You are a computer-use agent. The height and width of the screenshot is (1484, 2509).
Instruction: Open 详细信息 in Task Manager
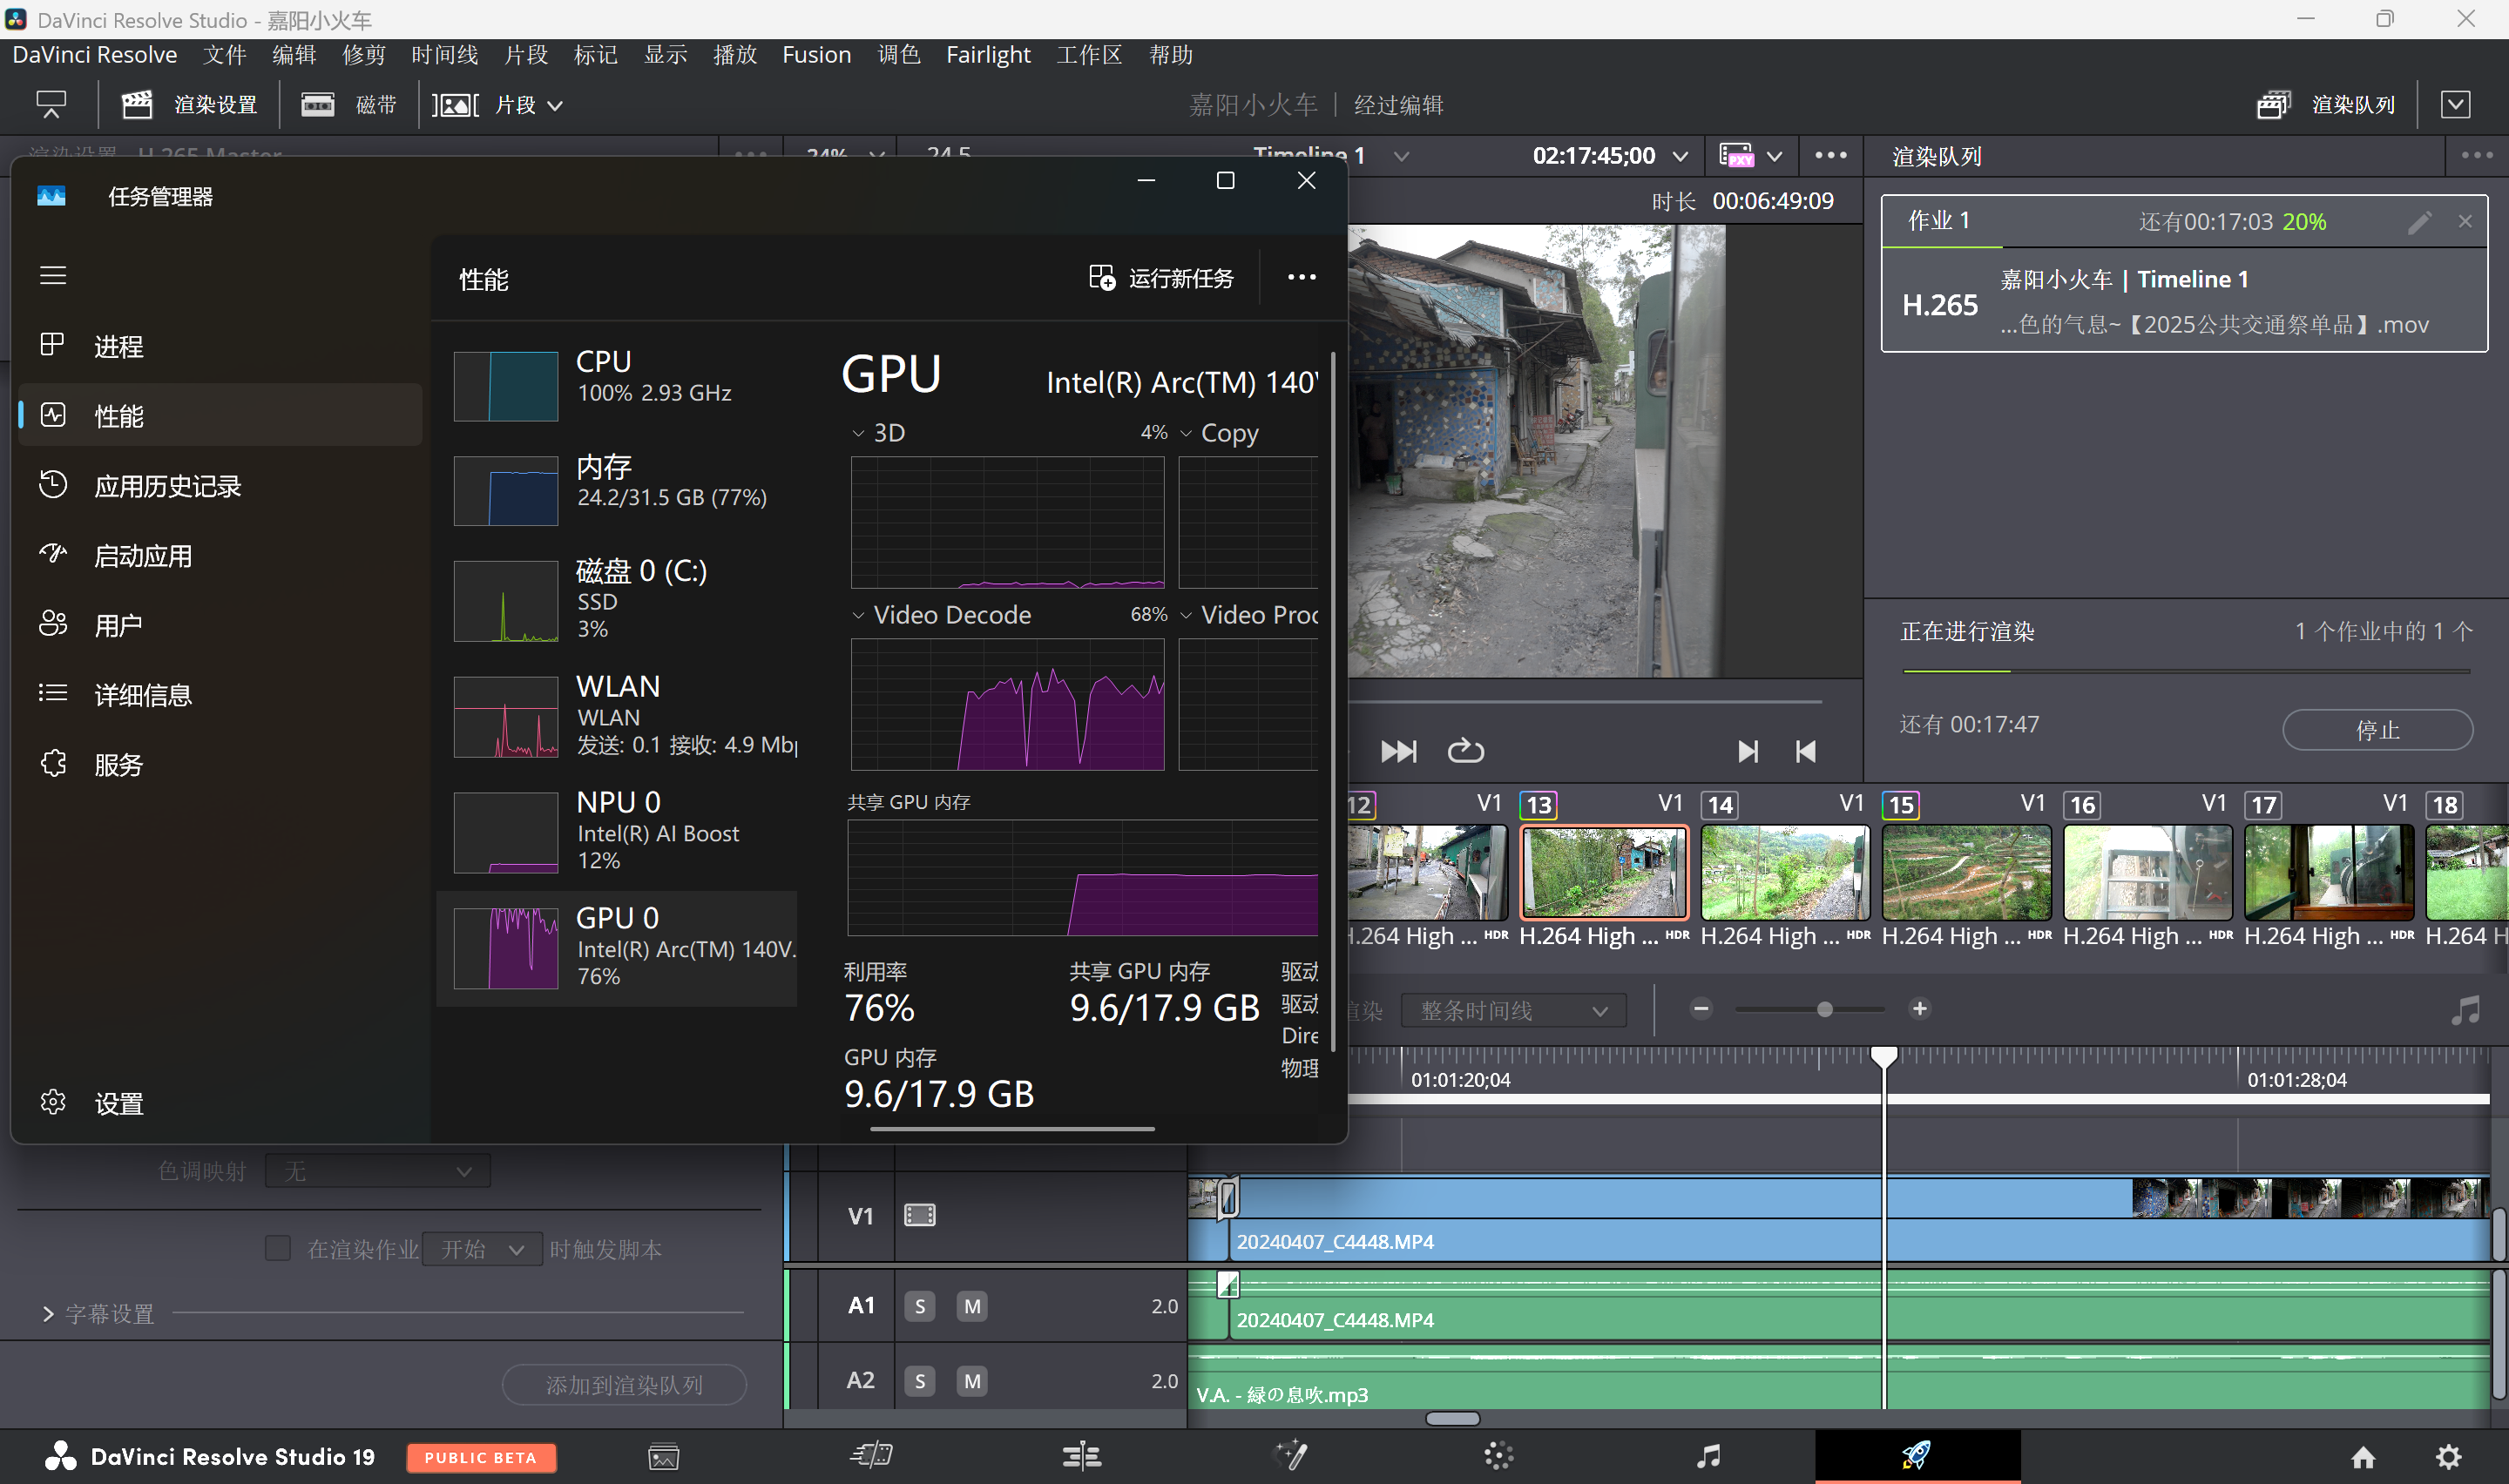(220, 695)
